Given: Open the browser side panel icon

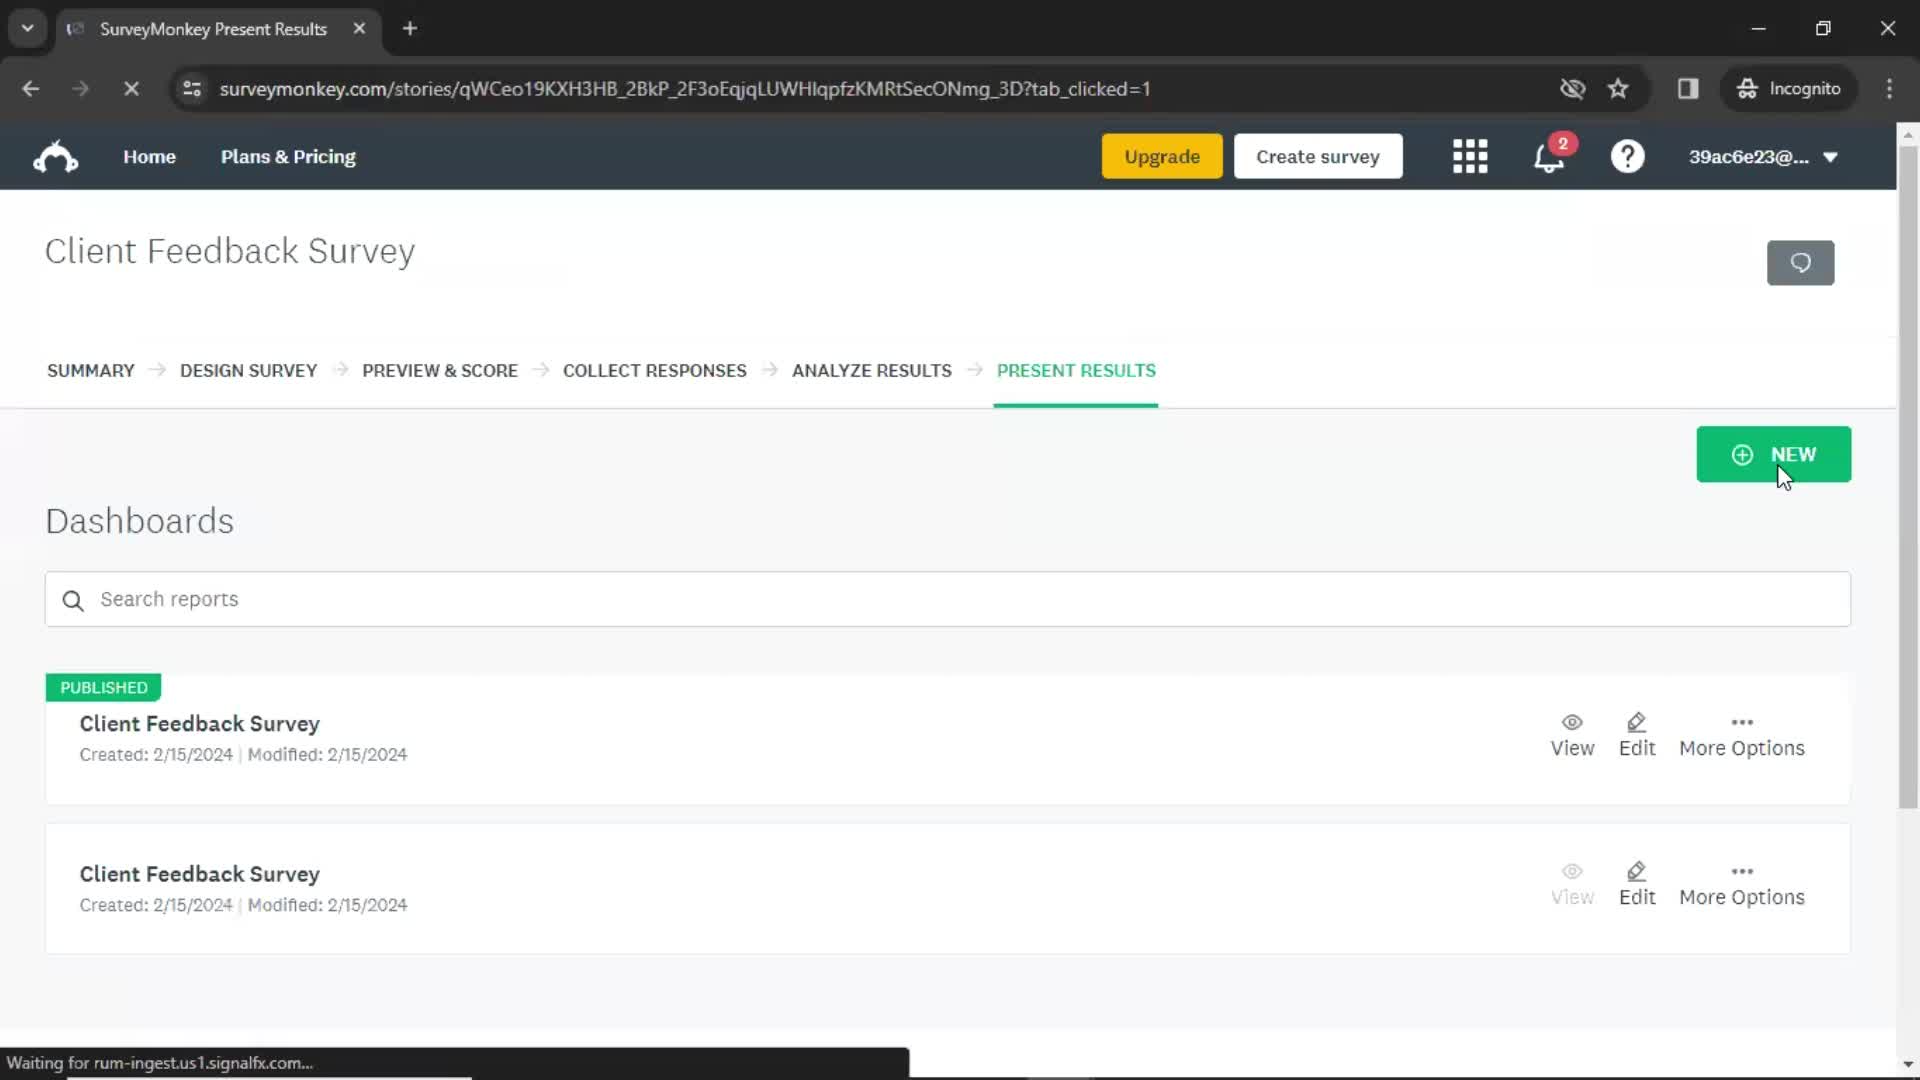Looking at the screenshot, I should [1688, 89].
